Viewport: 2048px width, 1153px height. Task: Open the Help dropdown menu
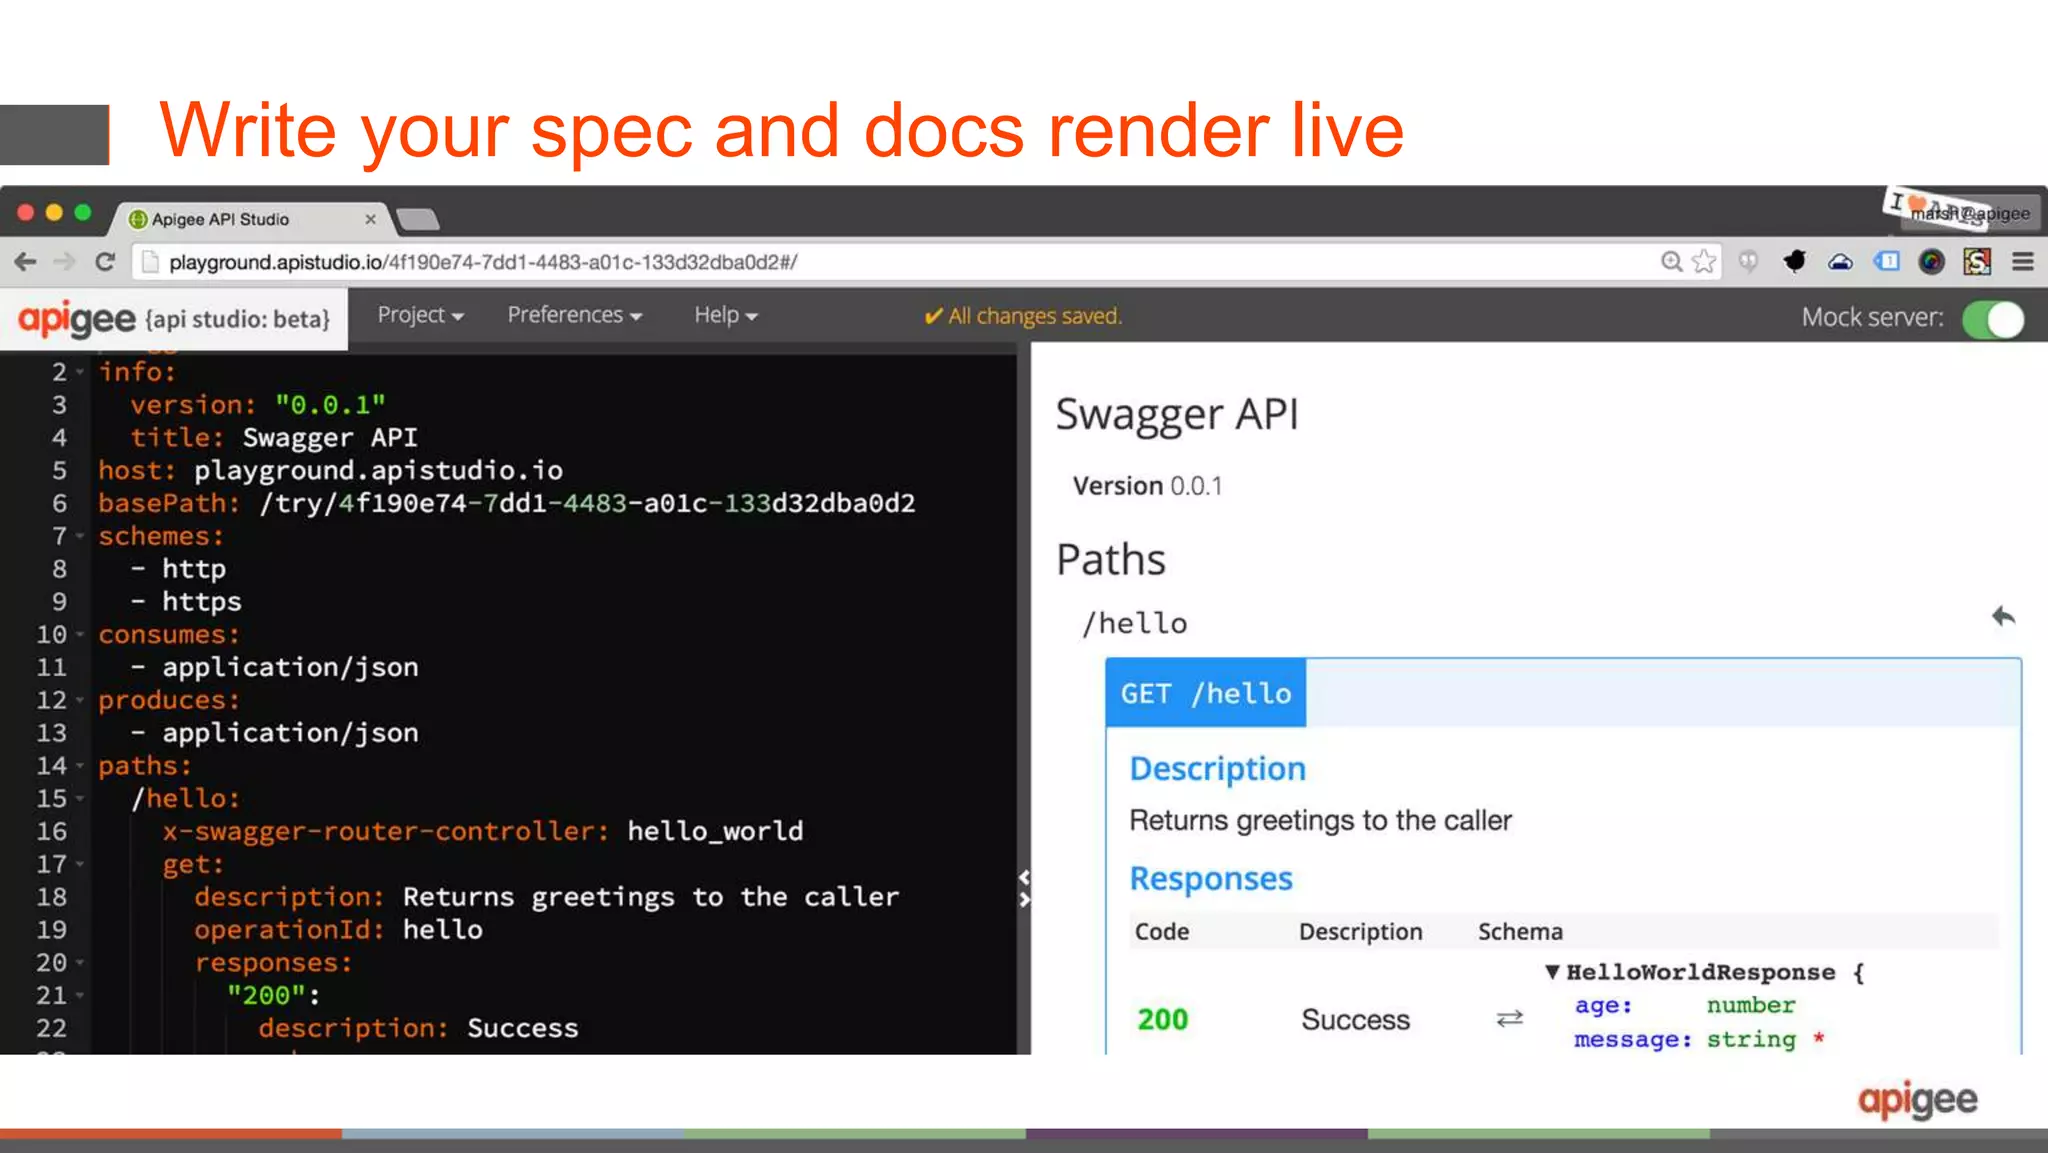click(x=726, y=315)
